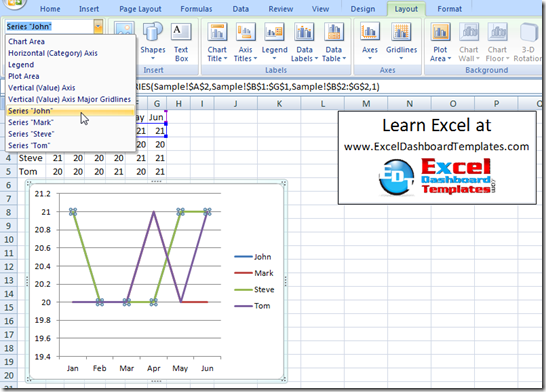This screenshot has width=546, height=392.
Task: Open the Data Labels menu
Action: point(304,42)
